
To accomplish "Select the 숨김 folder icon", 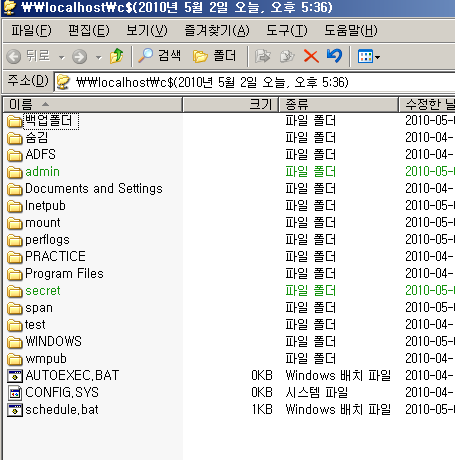I will 15,138.
